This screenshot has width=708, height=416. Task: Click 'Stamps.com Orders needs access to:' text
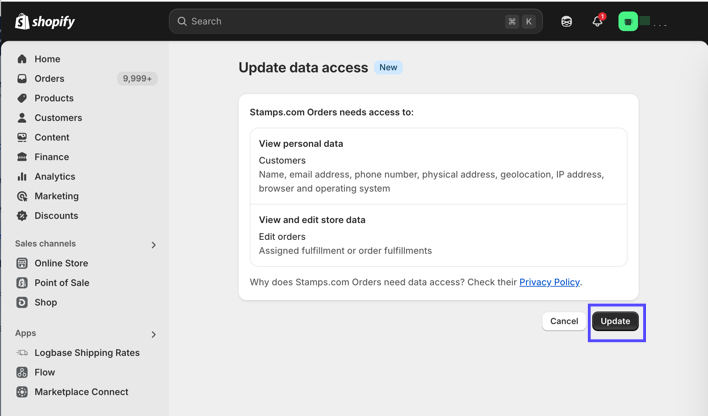(331, 112)
